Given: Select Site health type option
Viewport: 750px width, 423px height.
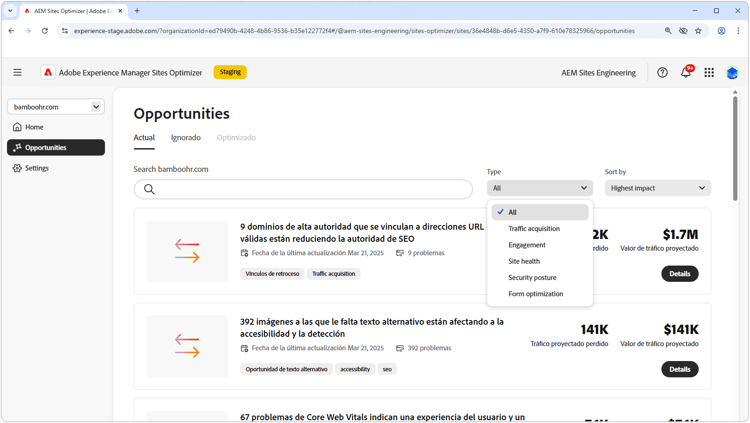Looking at the screenshot, I should (540, 261).
